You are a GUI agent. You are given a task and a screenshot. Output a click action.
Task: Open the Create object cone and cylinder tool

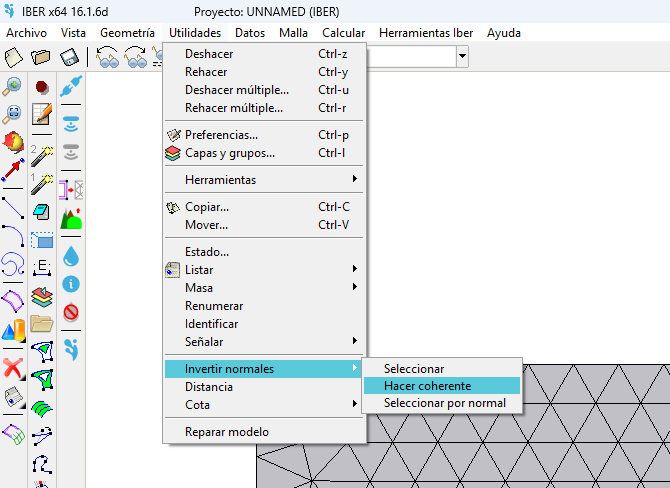point(13,330)
